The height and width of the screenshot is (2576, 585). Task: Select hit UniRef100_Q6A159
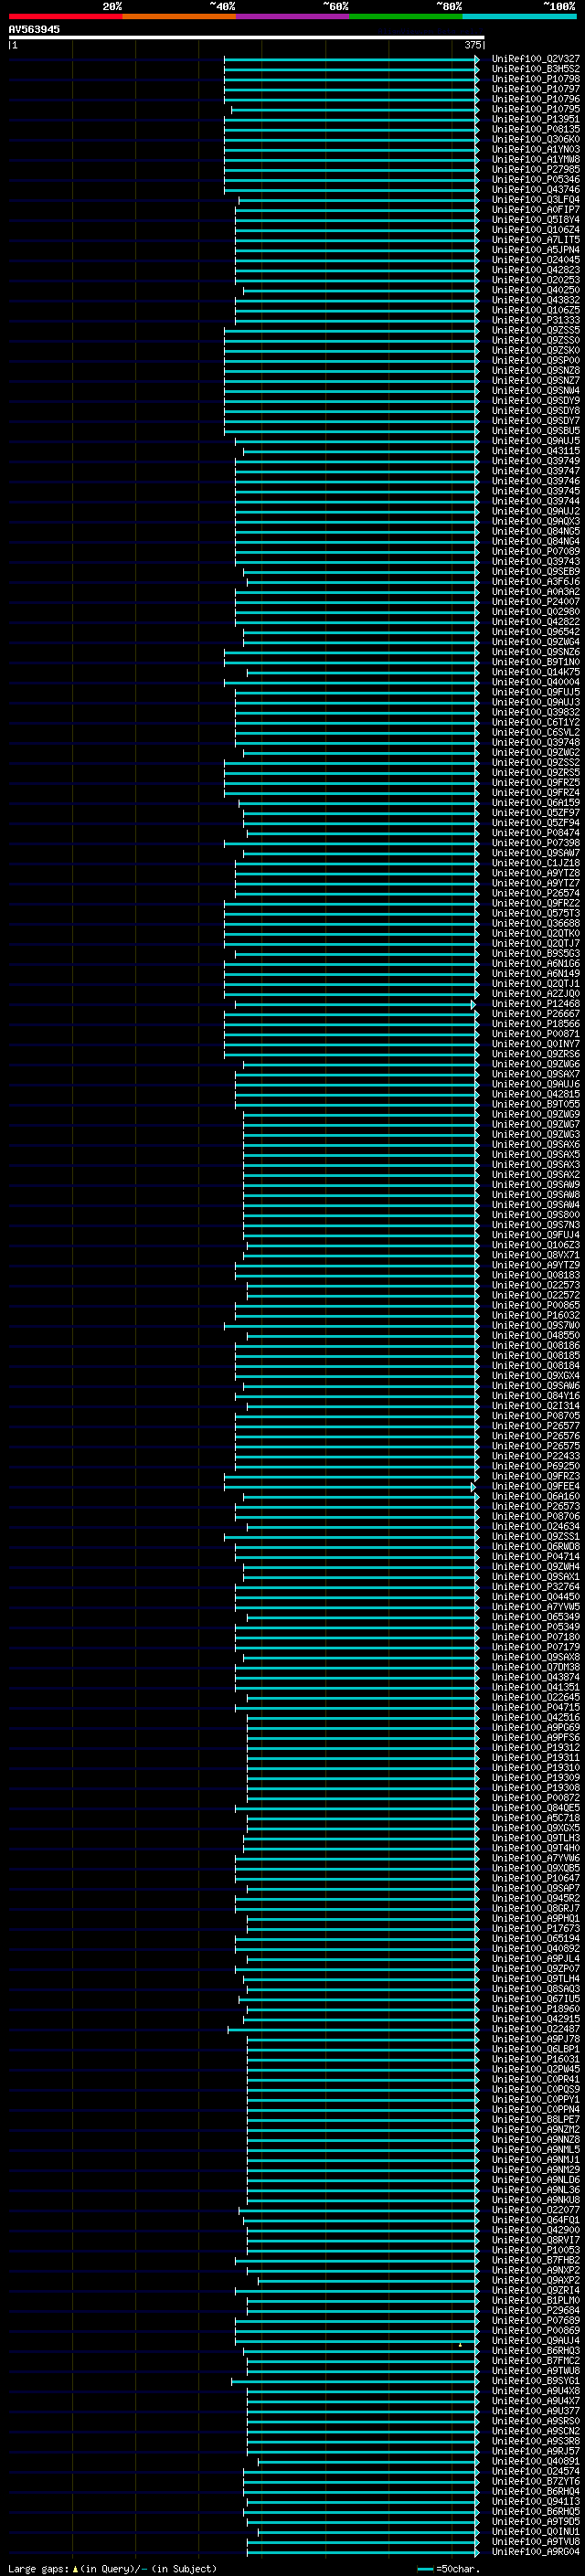pyautogui.click(x=535, y=802)
